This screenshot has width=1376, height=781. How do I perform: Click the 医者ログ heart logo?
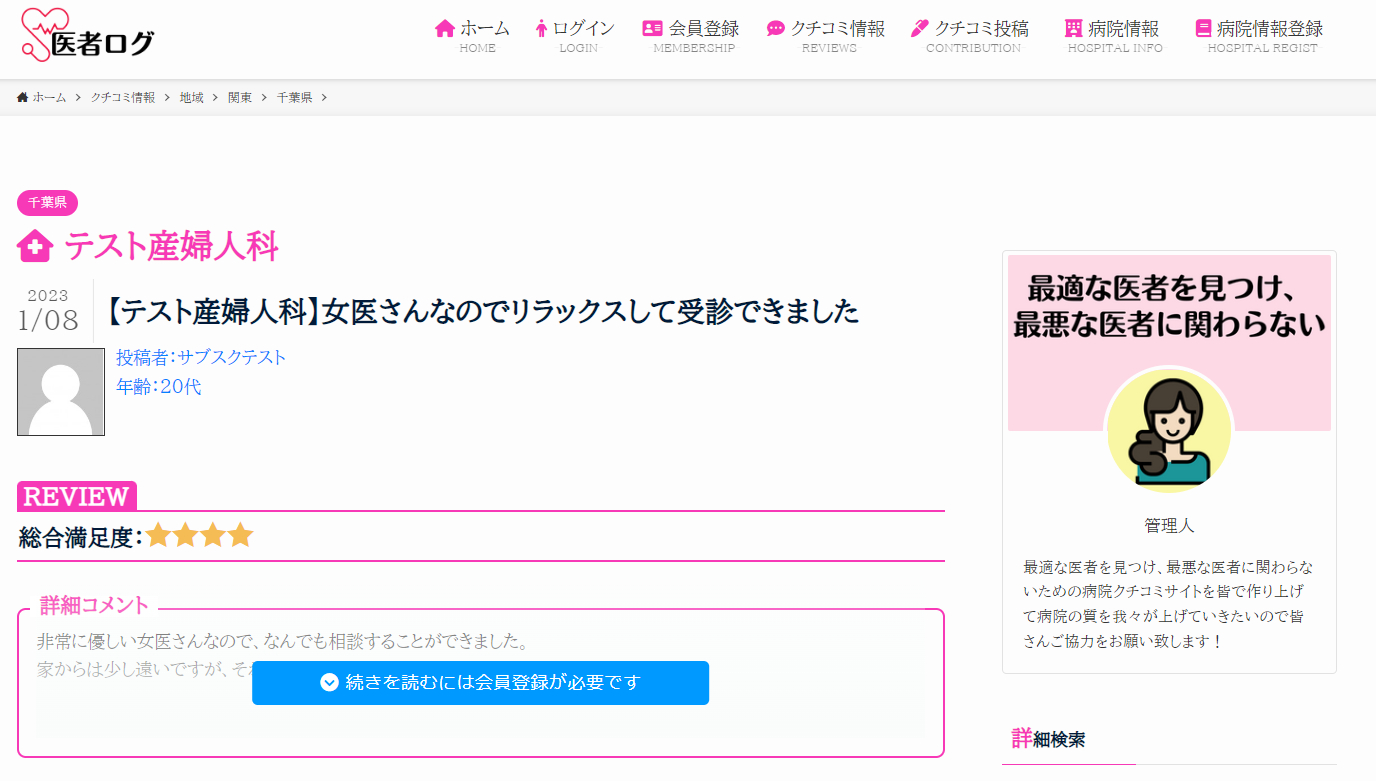[88, 36]
